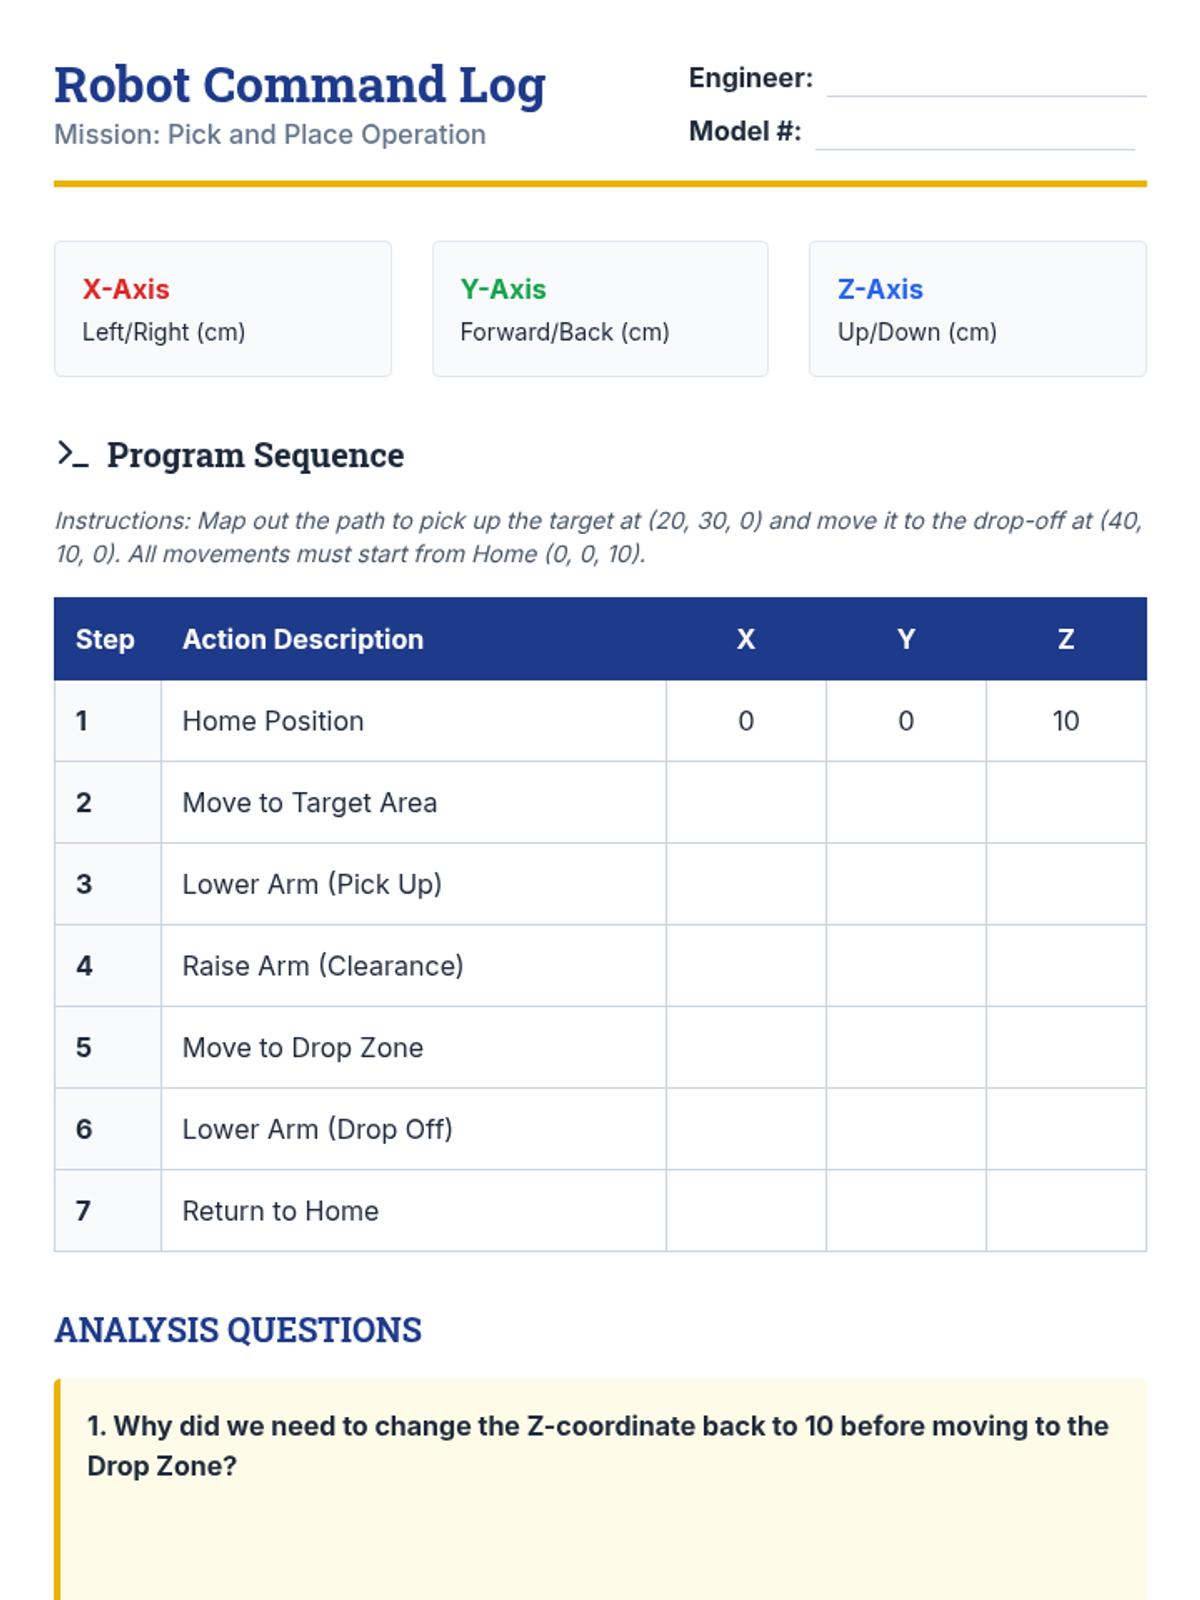The image size is (1200, 1600).
Task: Click the Step column header
Action: pos(105,640)
